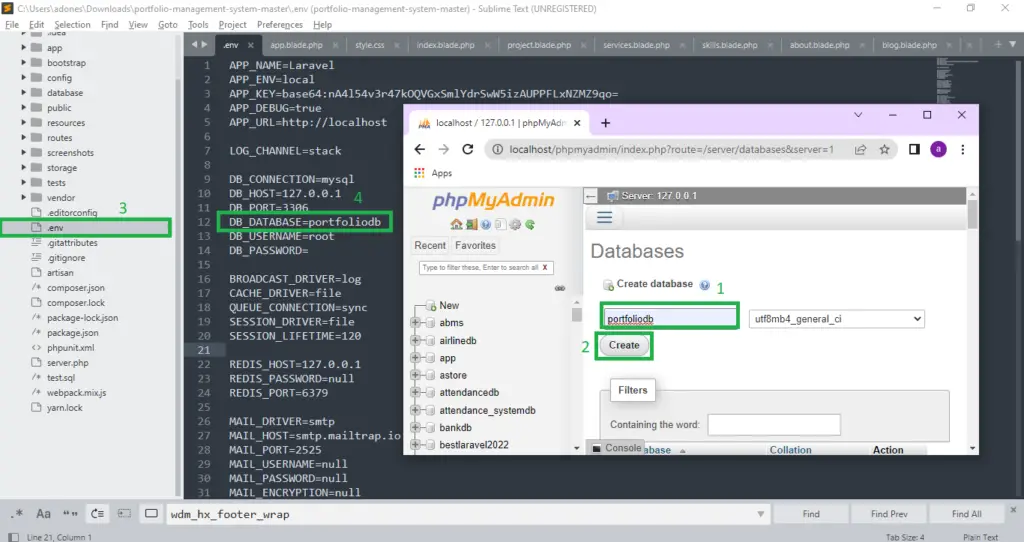Click the browser page reload icon

pyautogui.click(x=468, y=150)
